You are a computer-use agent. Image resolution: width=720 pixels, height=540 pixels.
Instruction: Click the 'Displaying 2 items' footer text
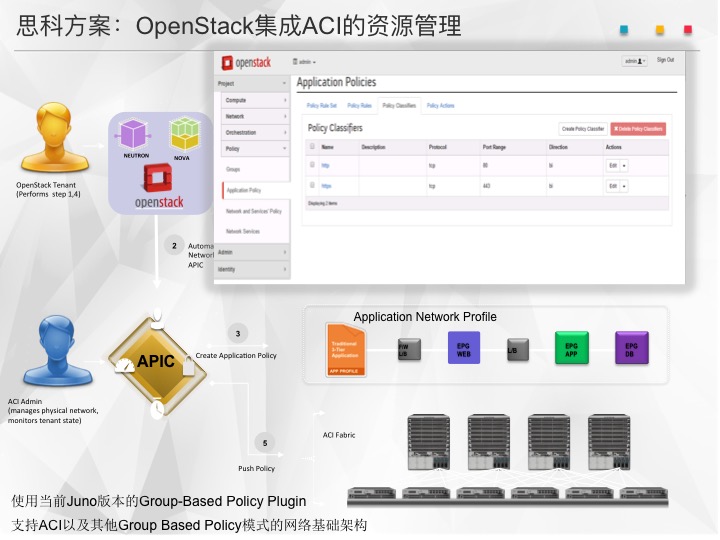coord(322,203)
